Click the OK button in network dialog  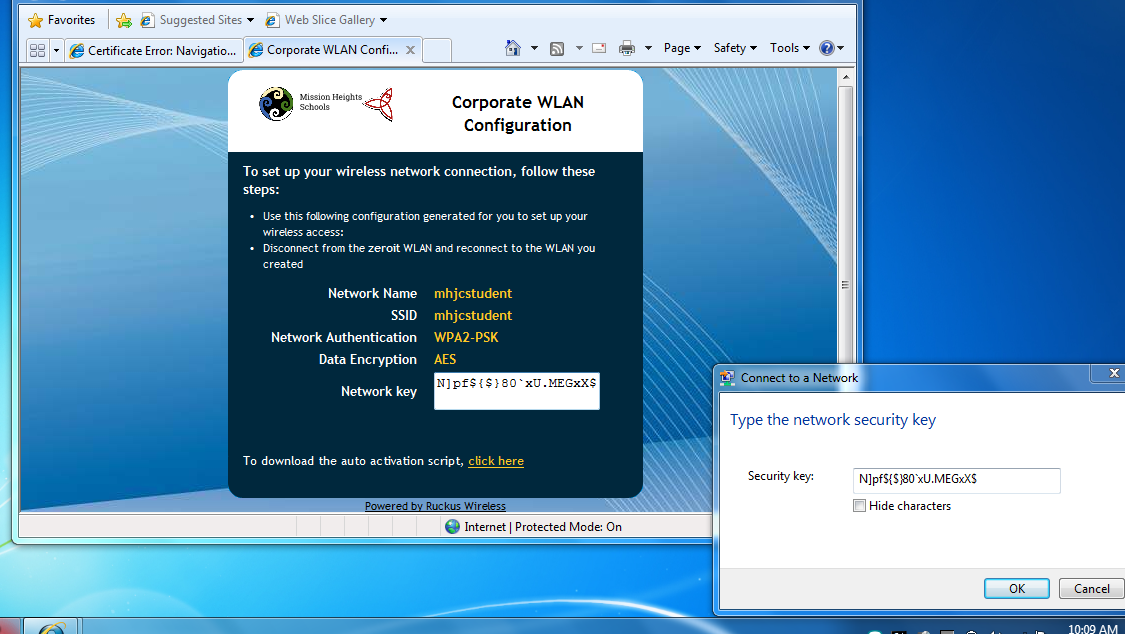(1016, 588)
